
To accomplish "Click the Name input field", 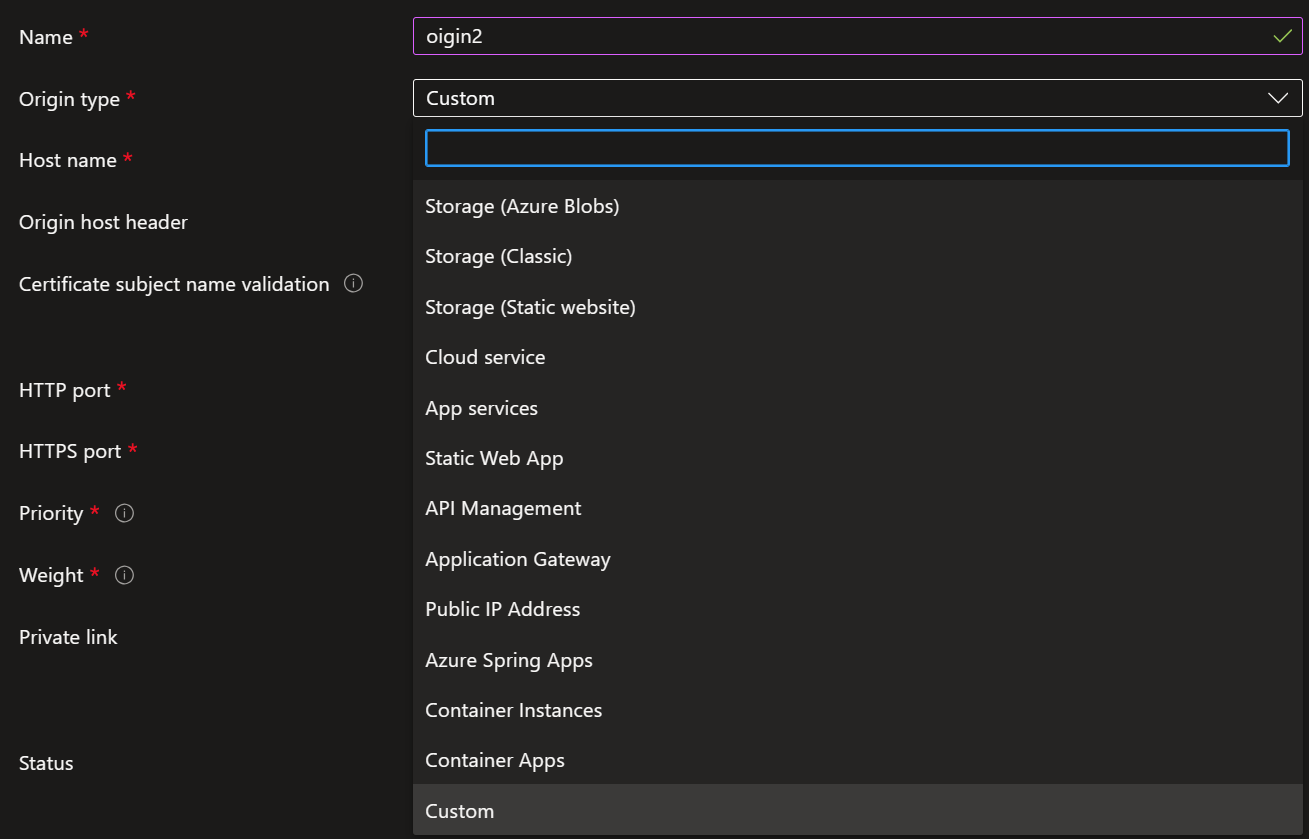I will click(x=840, y=37).
